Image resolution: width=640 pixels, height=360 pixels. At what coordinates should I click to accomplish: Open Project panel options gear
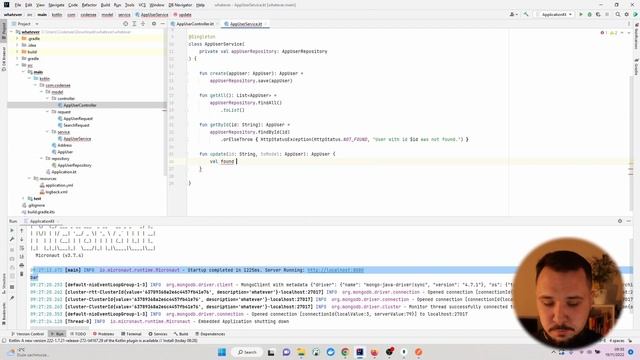pyautogui.click(x=154, y=24)
